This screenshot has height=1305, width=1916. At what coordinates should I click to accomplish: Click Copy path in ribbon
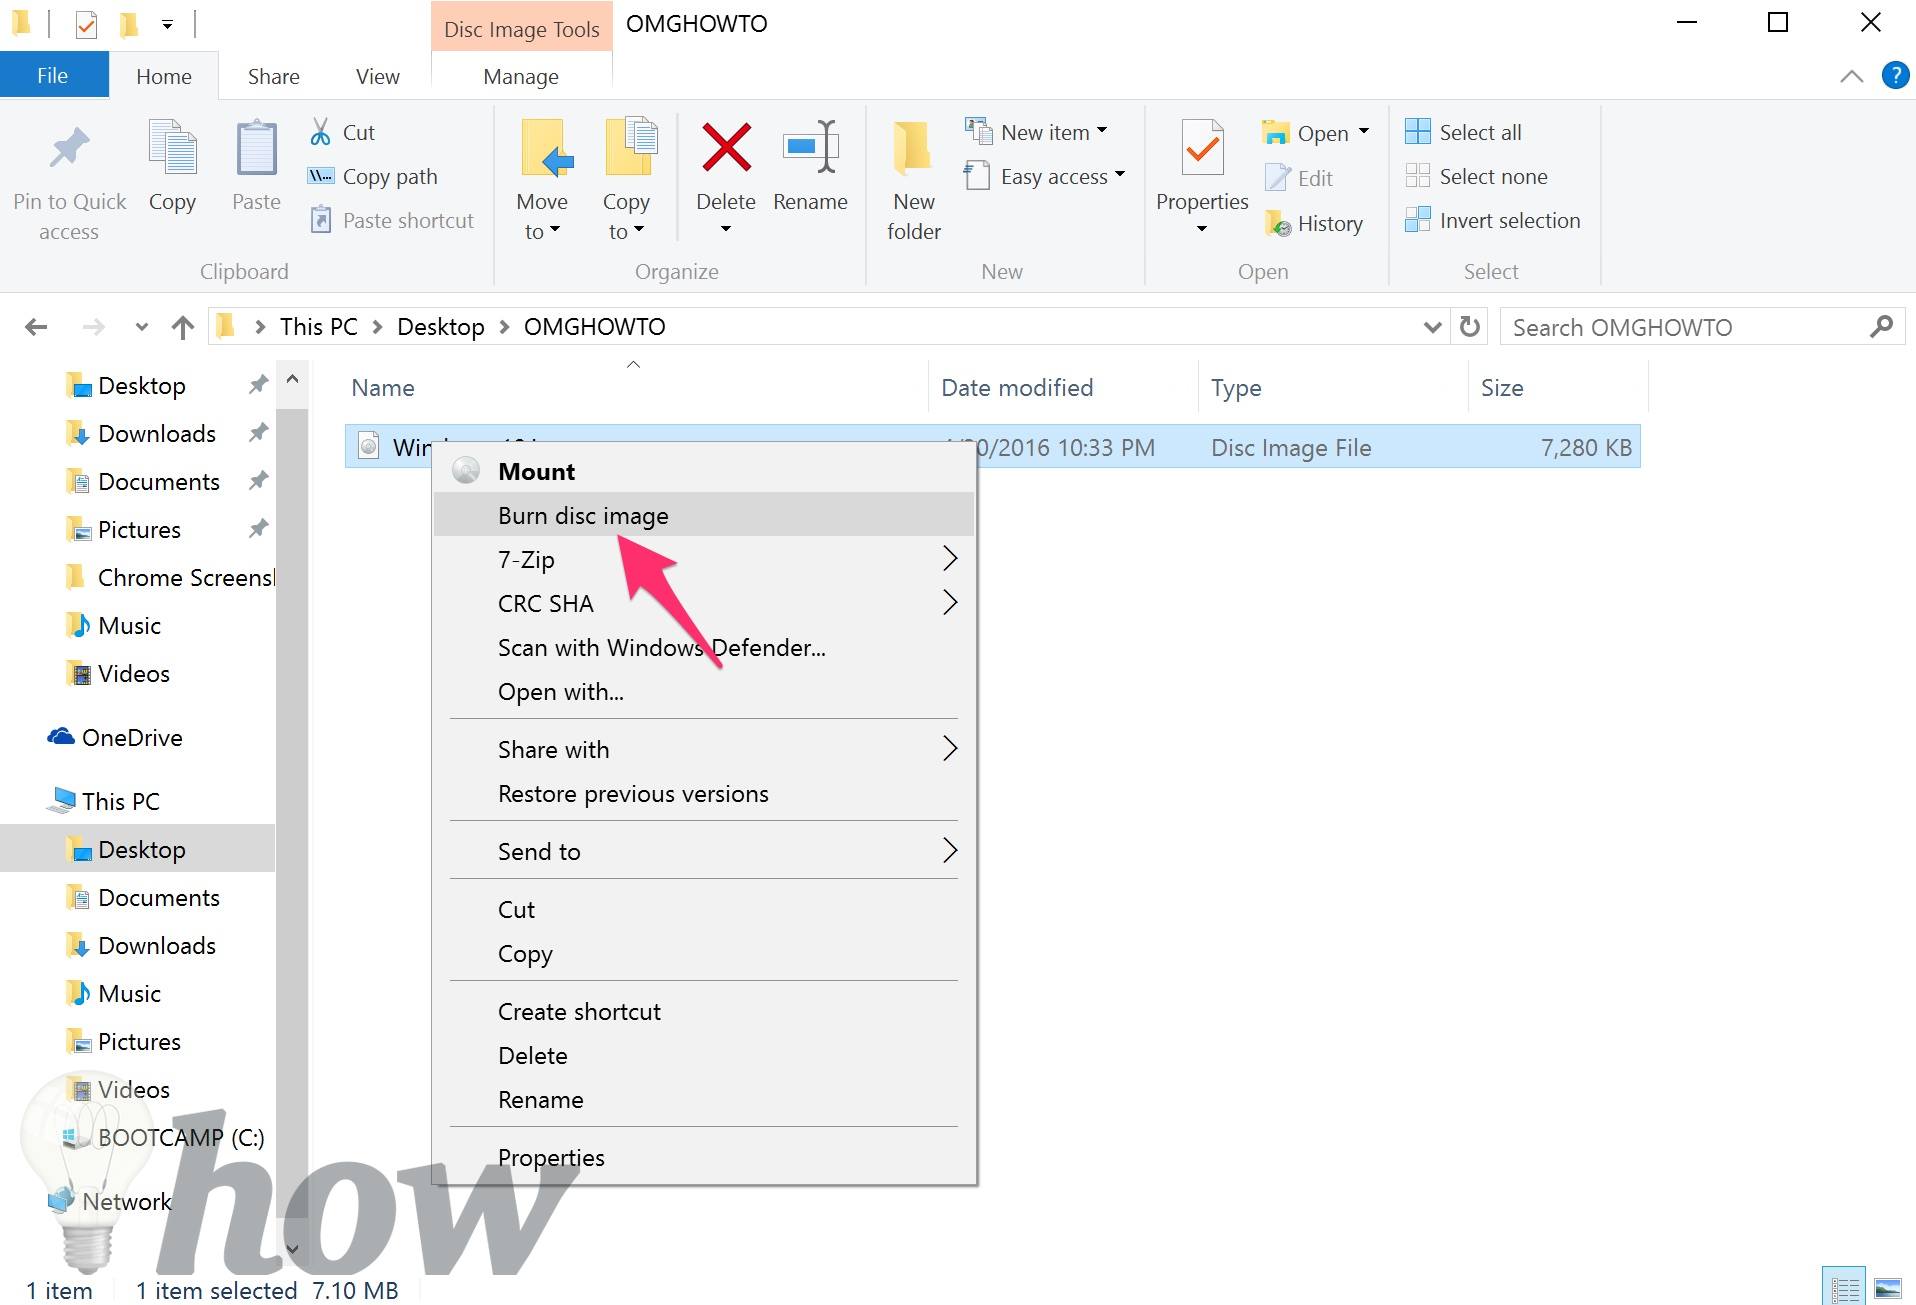(x=372, y=176)
